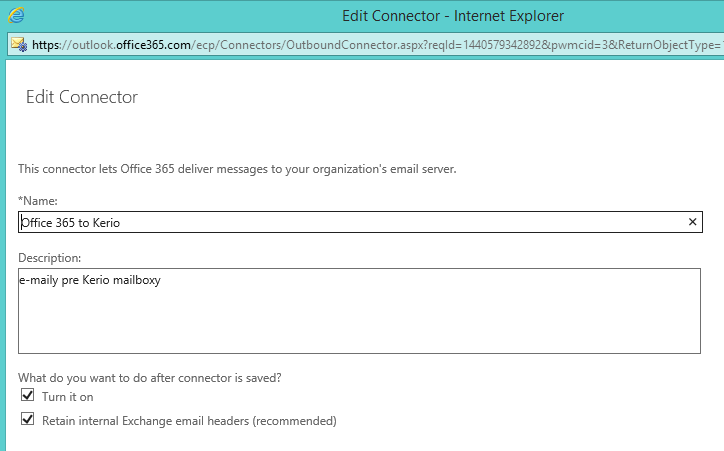Clear the Name field with the X button

(x=692, y=222)
